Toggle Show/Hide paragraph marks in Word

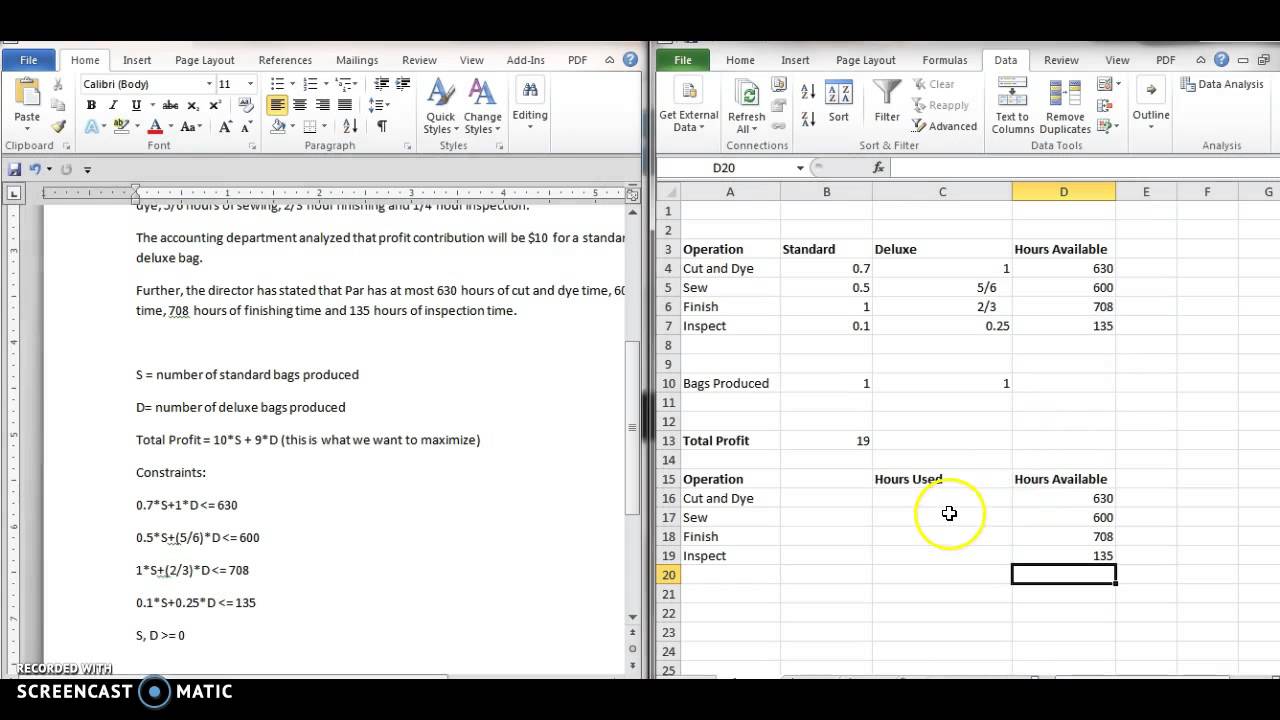(382, 127)
